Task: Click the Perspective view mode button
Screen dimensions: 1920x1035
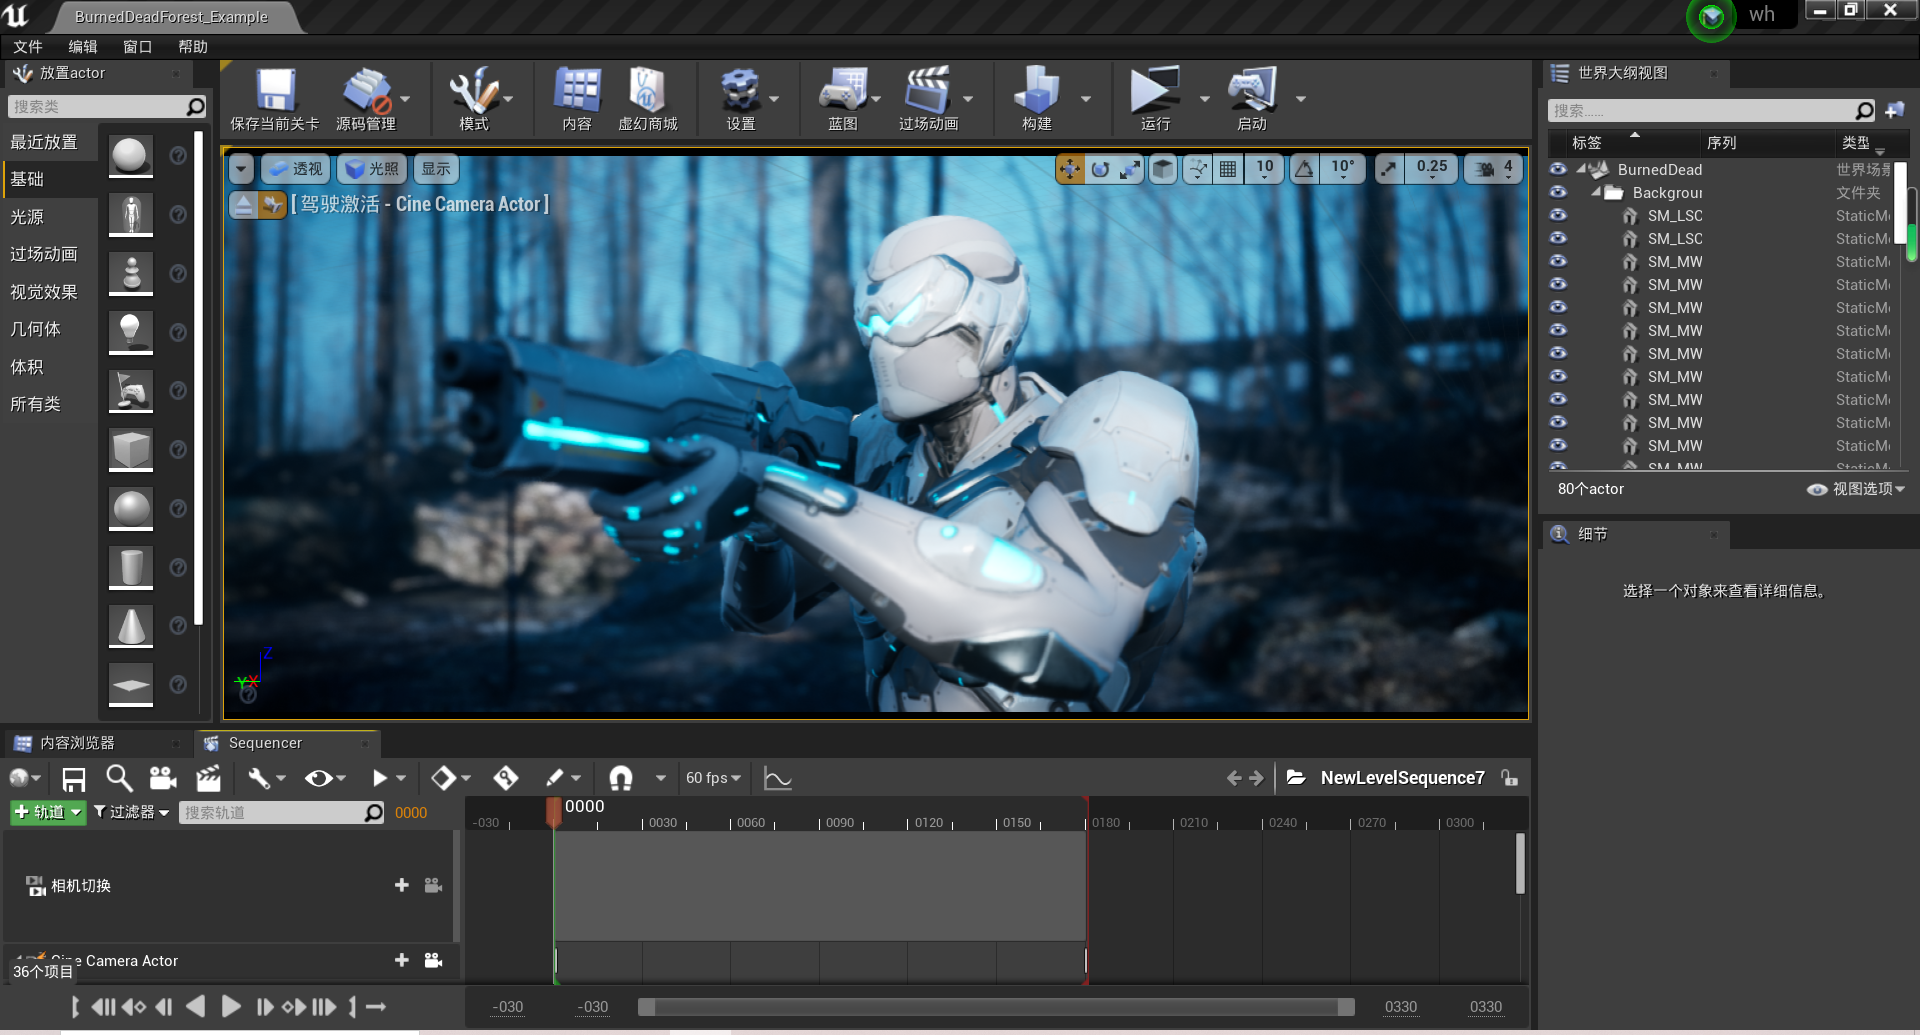Action: point(295,169)
